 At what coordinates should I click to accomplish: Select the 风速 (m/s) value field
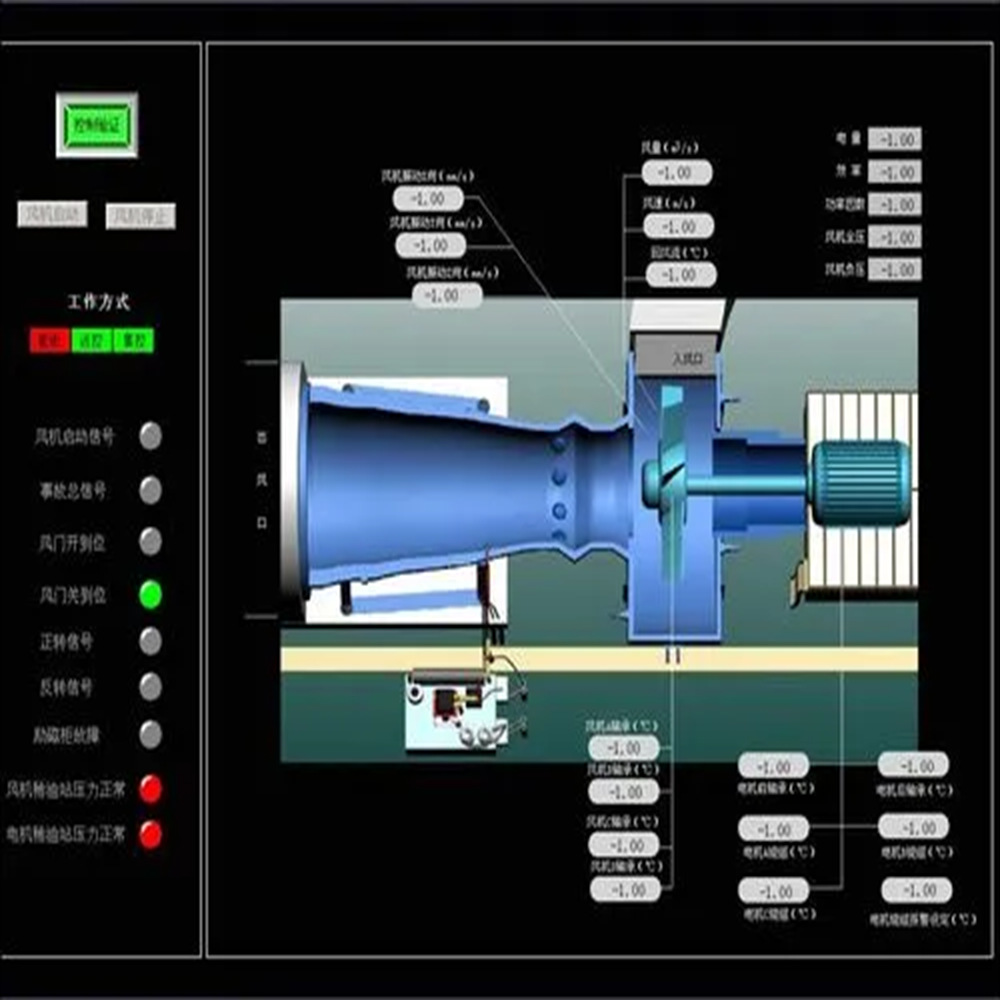679,226
